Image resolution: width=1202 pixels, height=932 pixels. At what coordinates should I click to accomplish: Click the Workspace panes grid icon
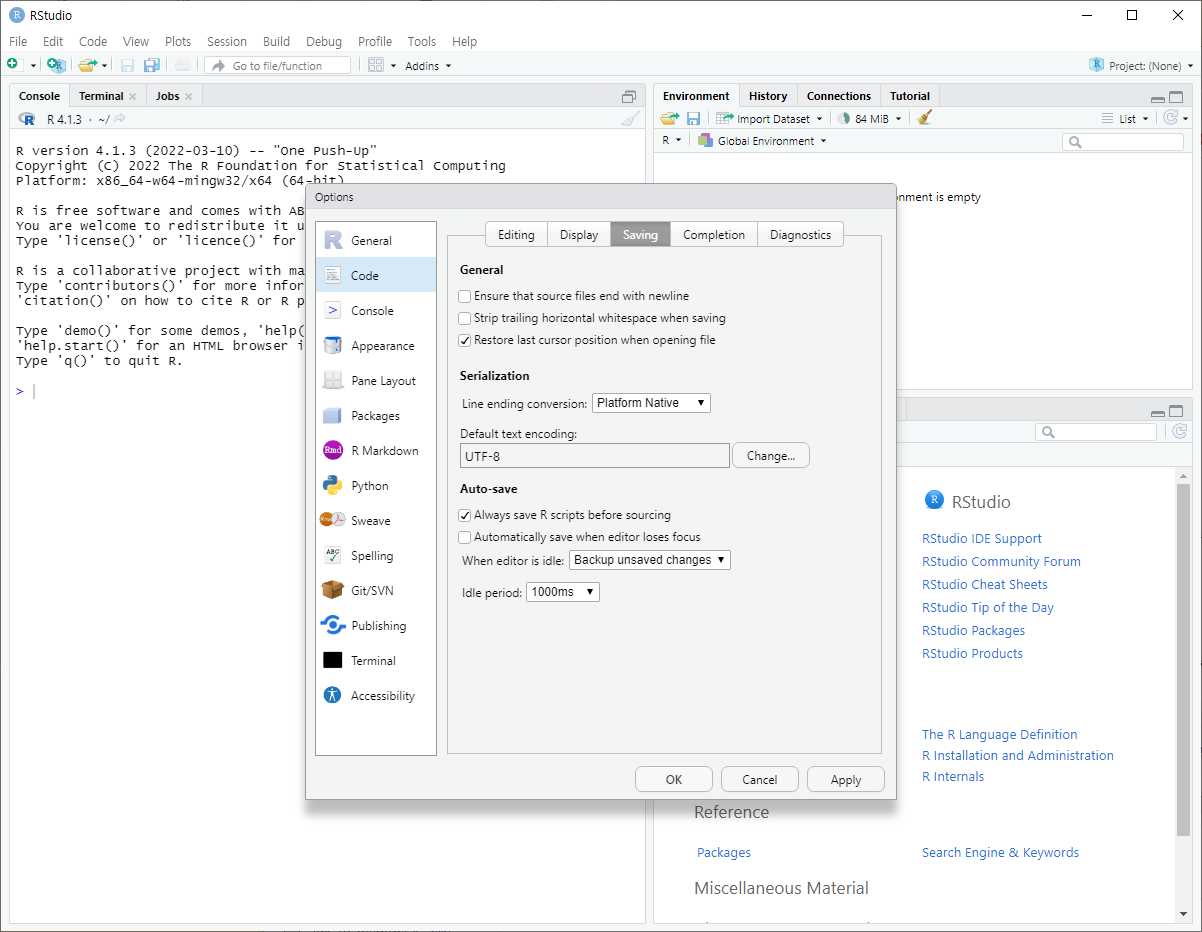pos(376,65)
